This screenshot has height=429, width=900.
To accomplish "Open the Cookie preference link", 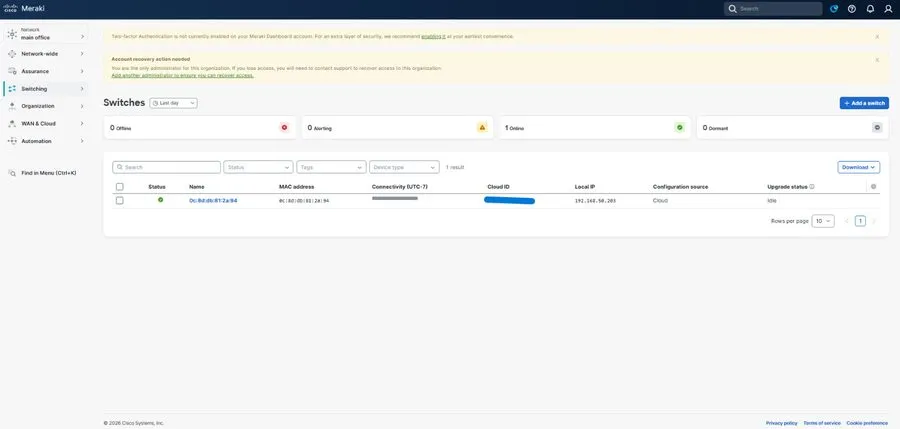I will (x=867, y=423).
